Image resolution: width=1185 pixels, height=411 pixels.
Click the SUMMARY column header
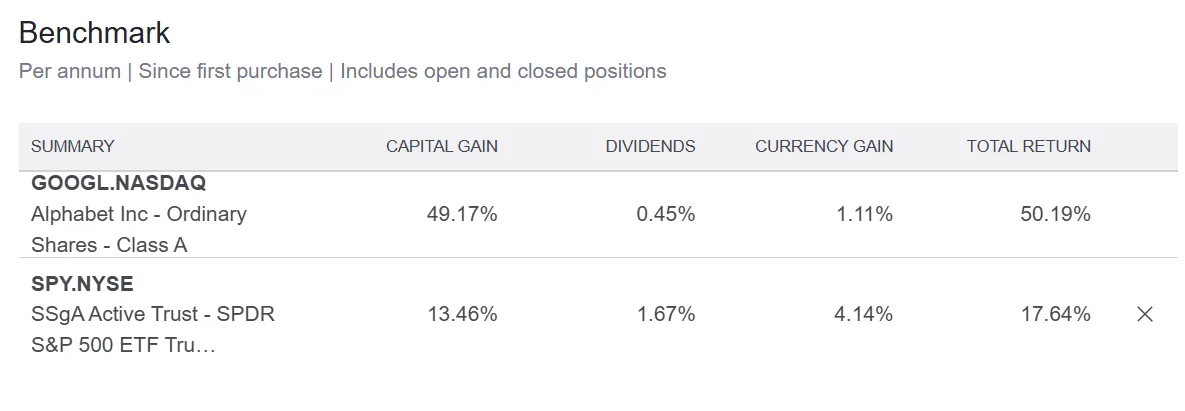73,146
